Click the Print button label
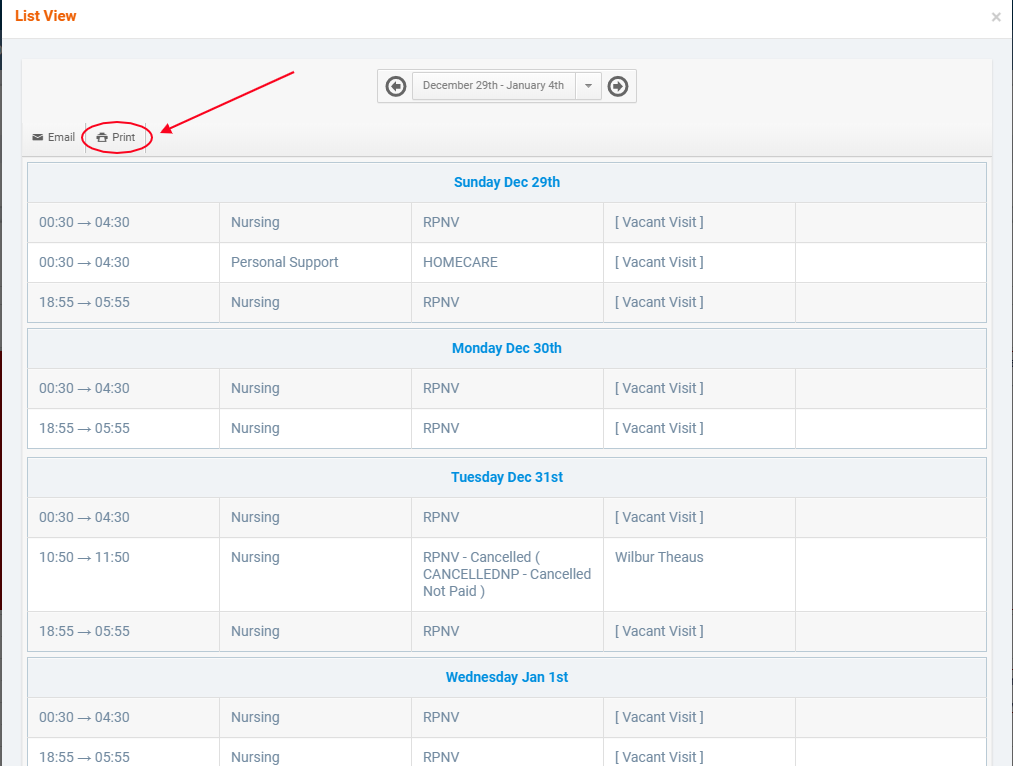1013x766 pixels. [x=123, y=137]
